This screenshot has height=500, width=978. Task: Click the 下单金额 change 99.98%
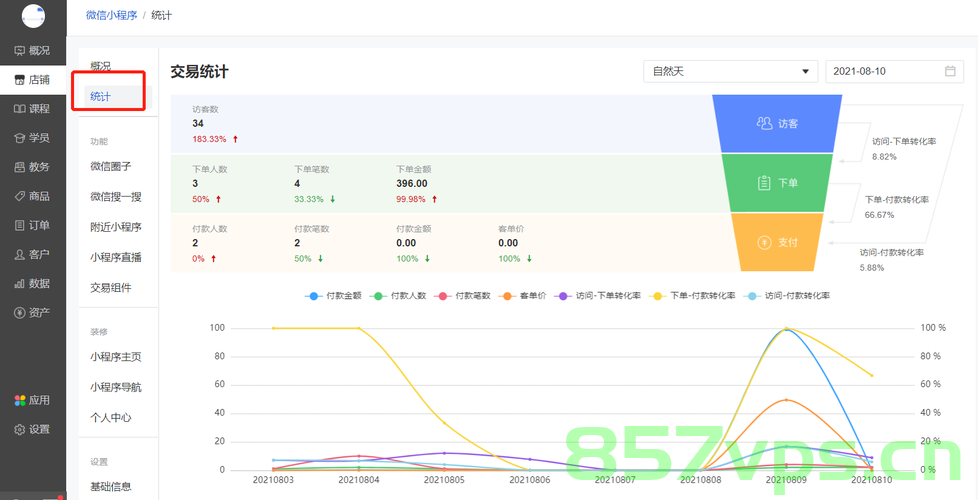(411, 200)
